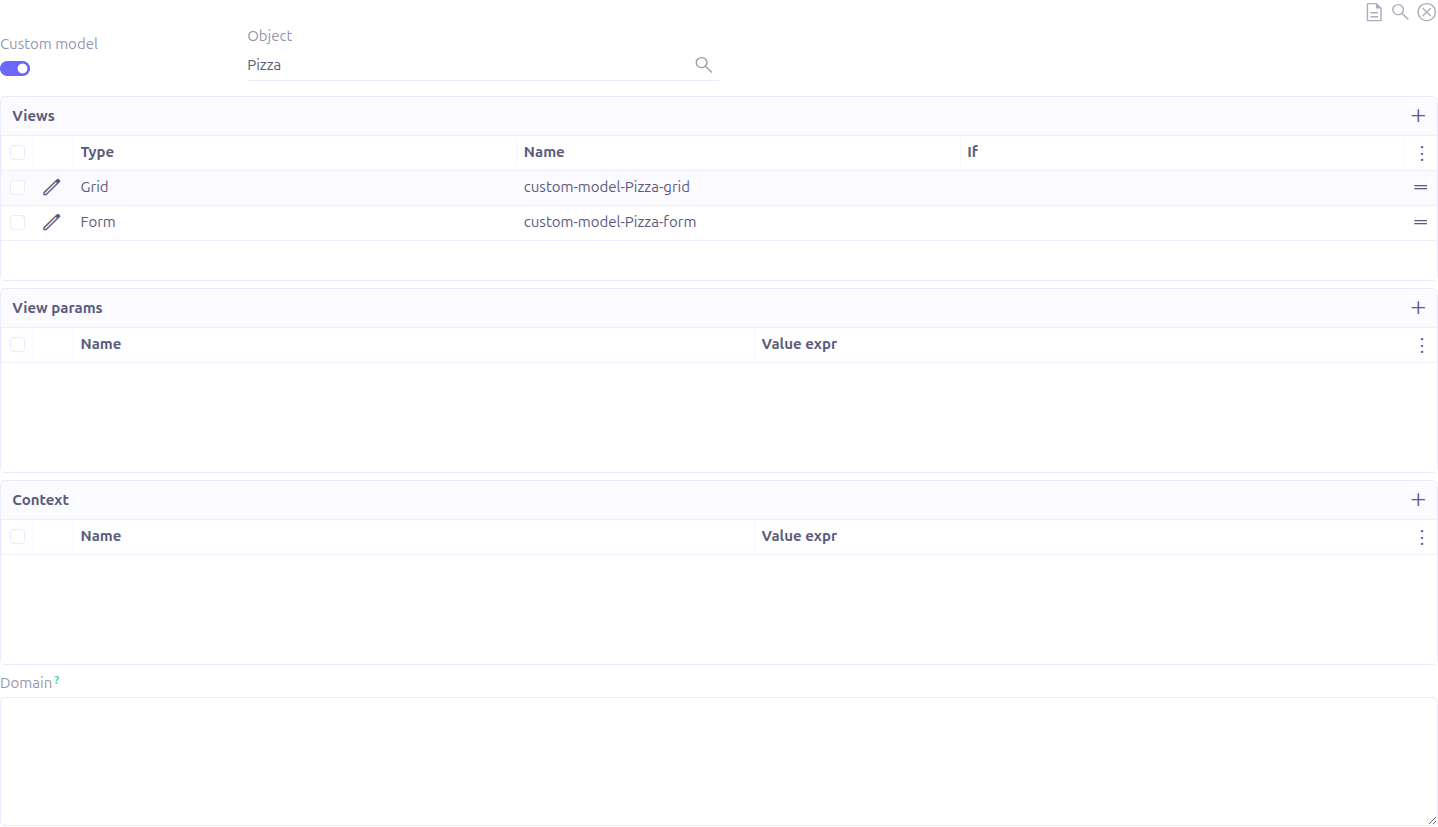Click inside the Object field showing Pizza
The width and height of the screenshot is (1438, 827).
[x=400, y=64]
